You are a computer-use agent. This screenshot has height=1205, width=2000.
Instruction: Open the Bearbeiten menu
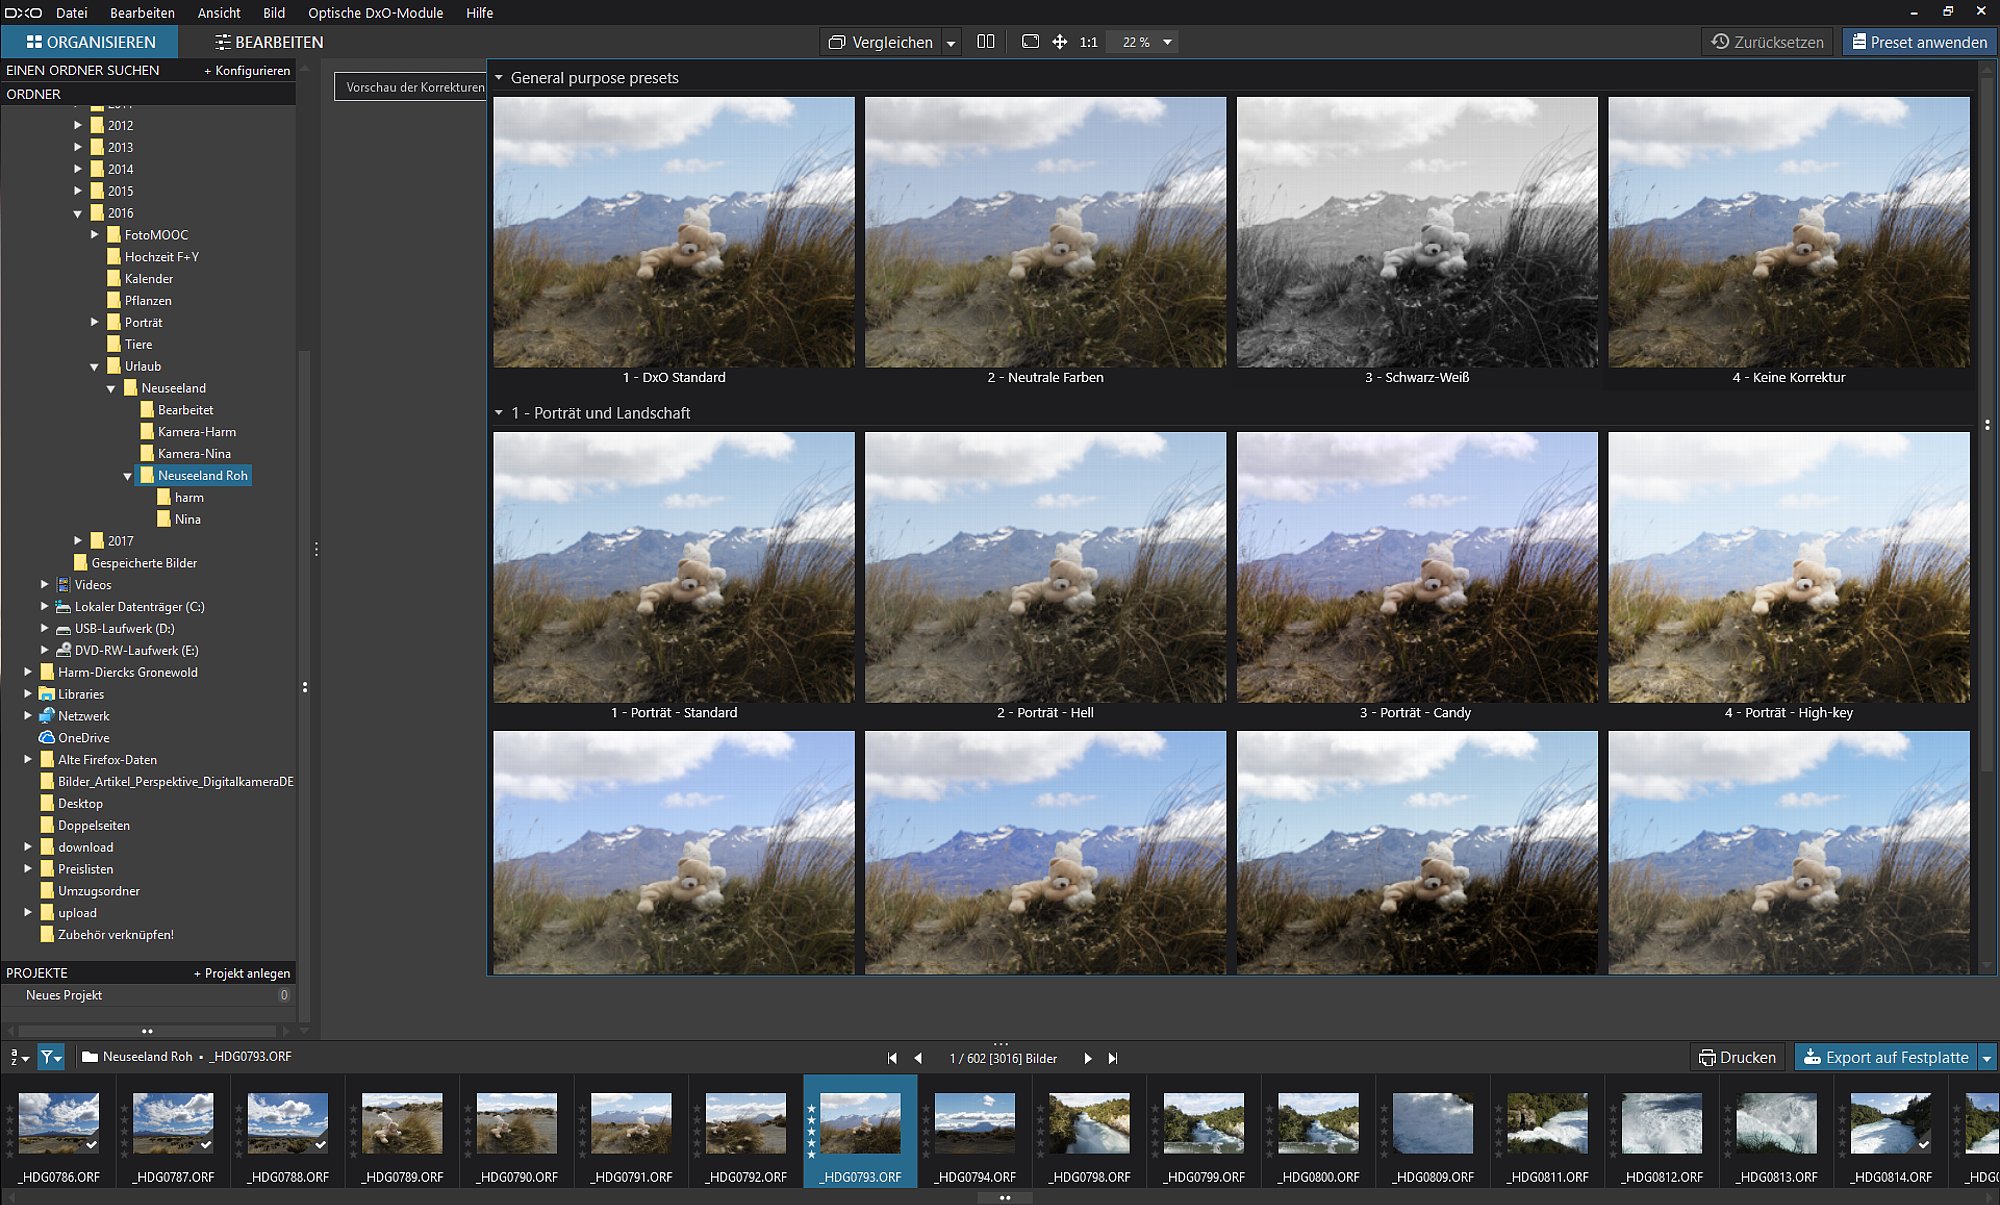(142, 13)
